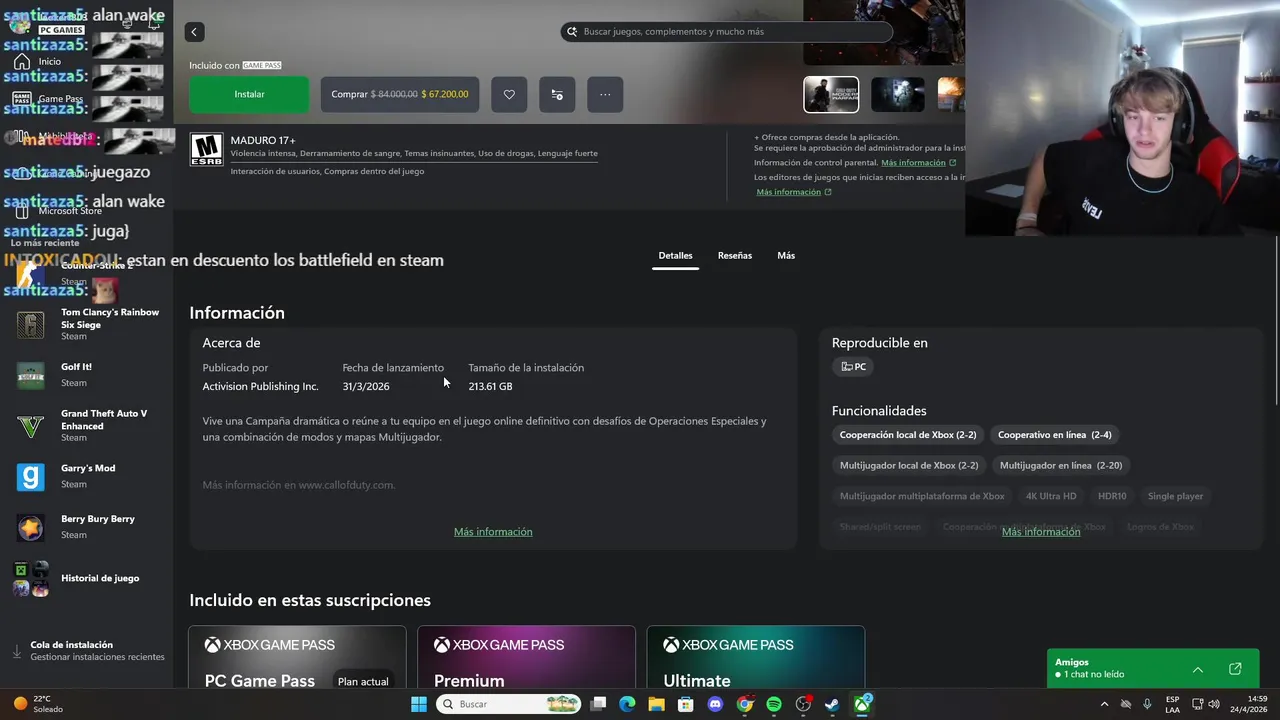Open Counter-Strike 2 icon in recent list

(x=30, y=275)
